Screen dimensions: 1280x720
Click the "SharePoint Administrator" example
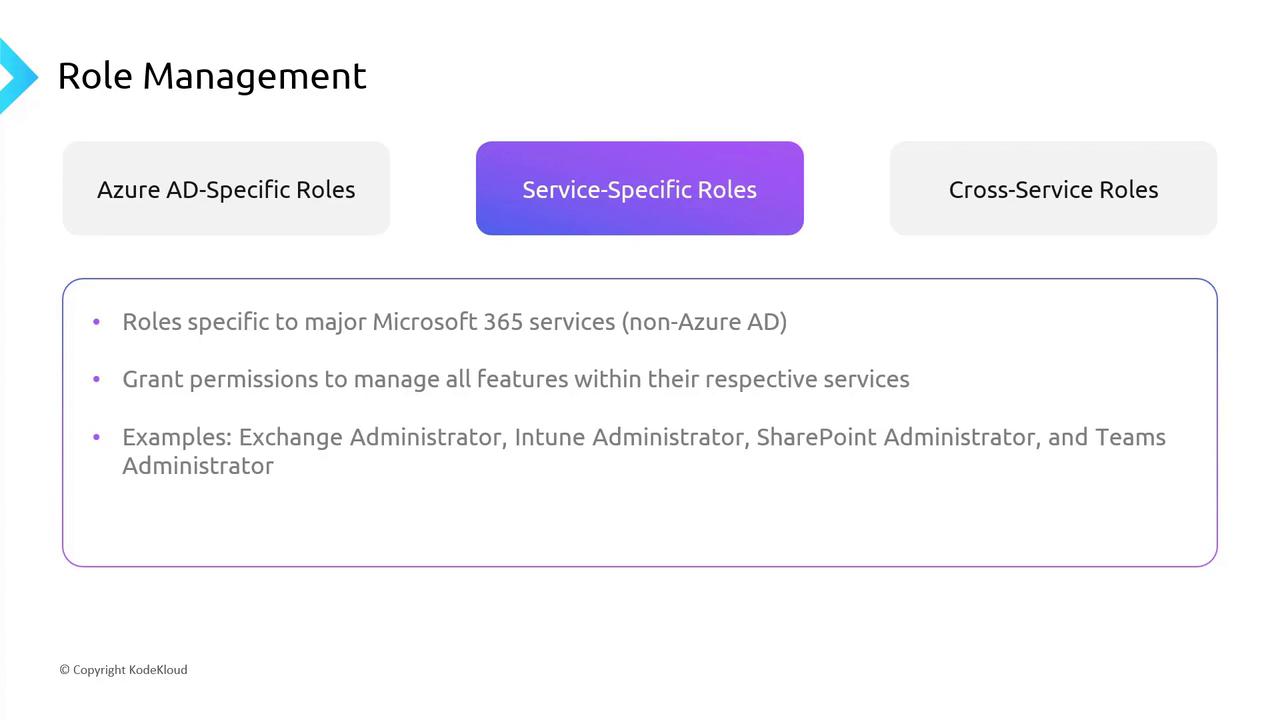[x=896, y=438]
